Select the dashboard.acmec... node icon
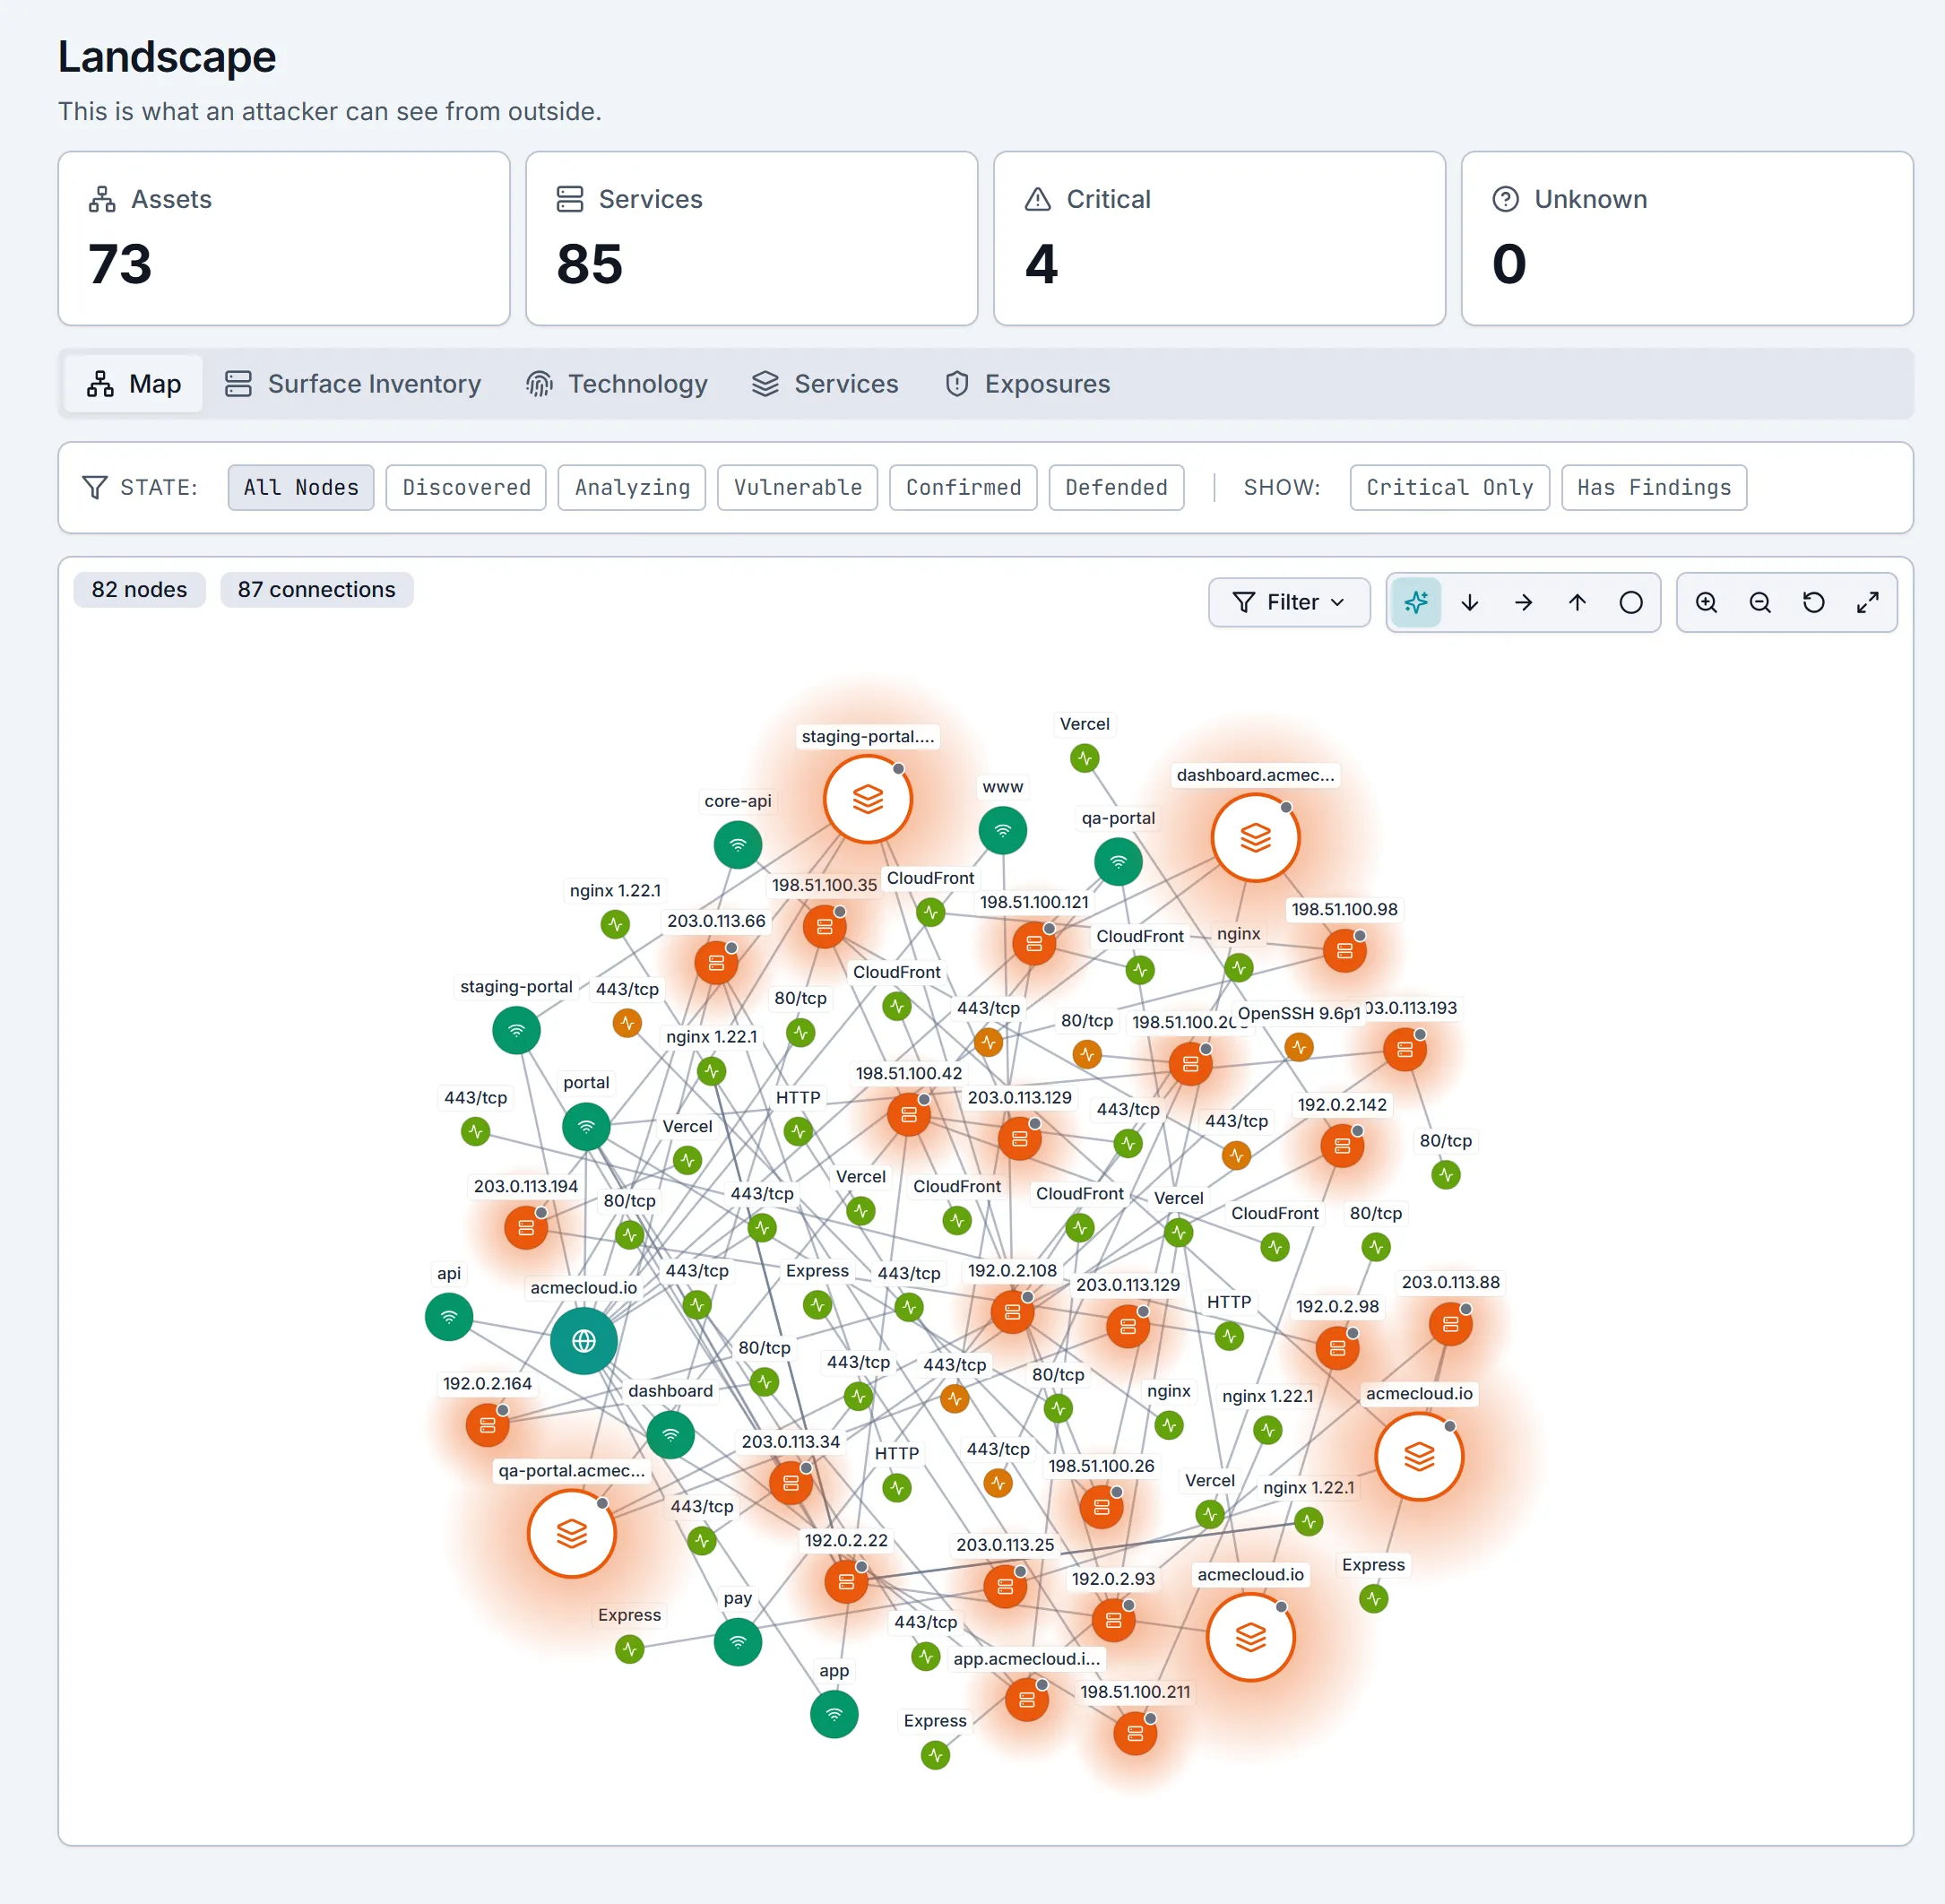The height and width of the screenshot is (1904, 1945). coord(1255,837)
